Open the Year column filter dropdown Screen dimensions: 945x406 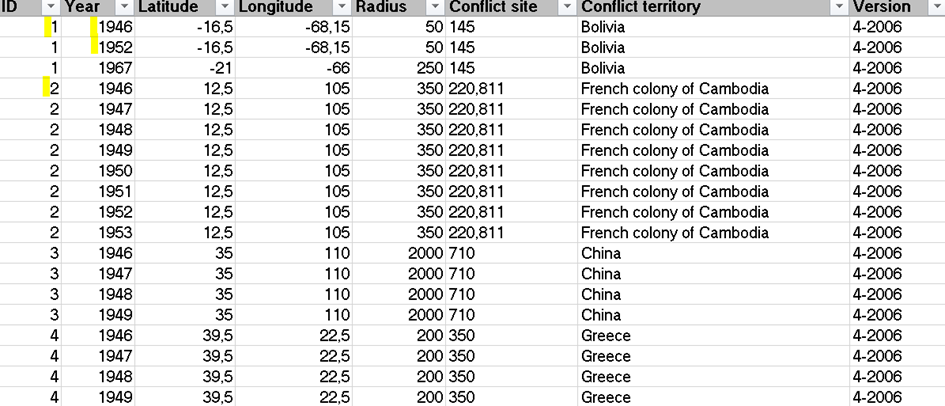point(125,8)
